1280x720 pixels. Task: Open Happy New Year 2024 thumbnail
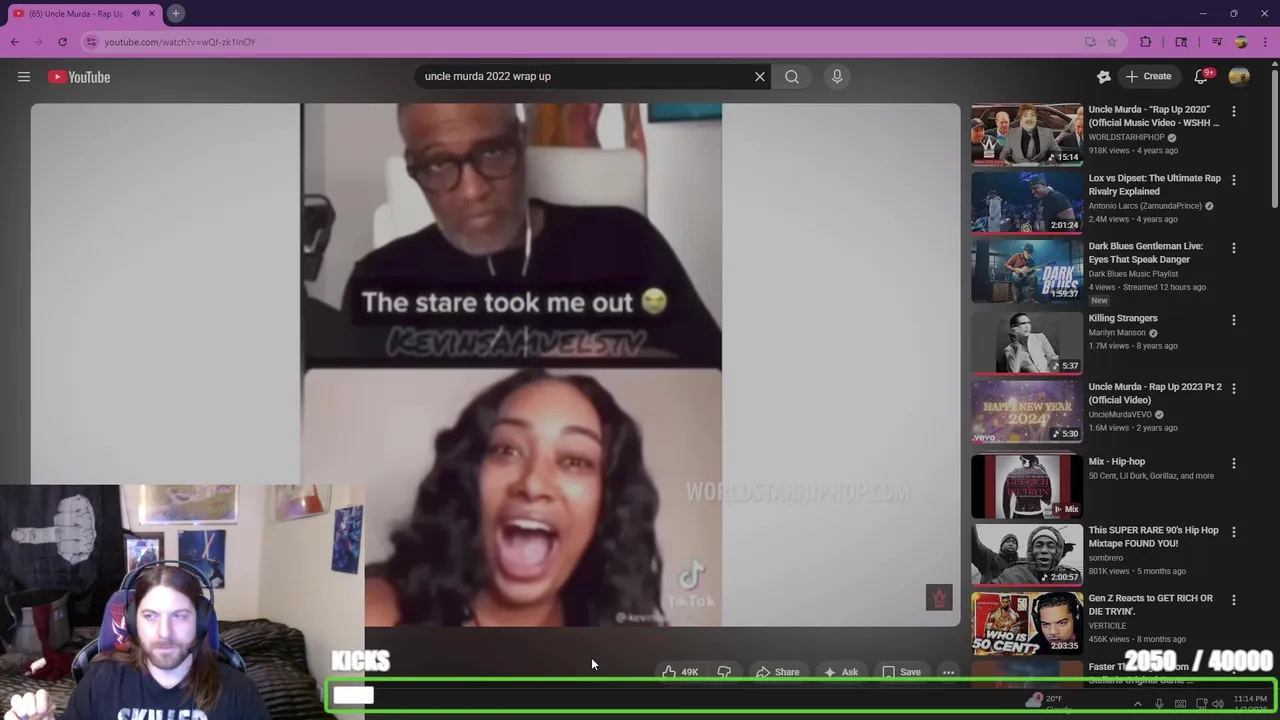1027,410
